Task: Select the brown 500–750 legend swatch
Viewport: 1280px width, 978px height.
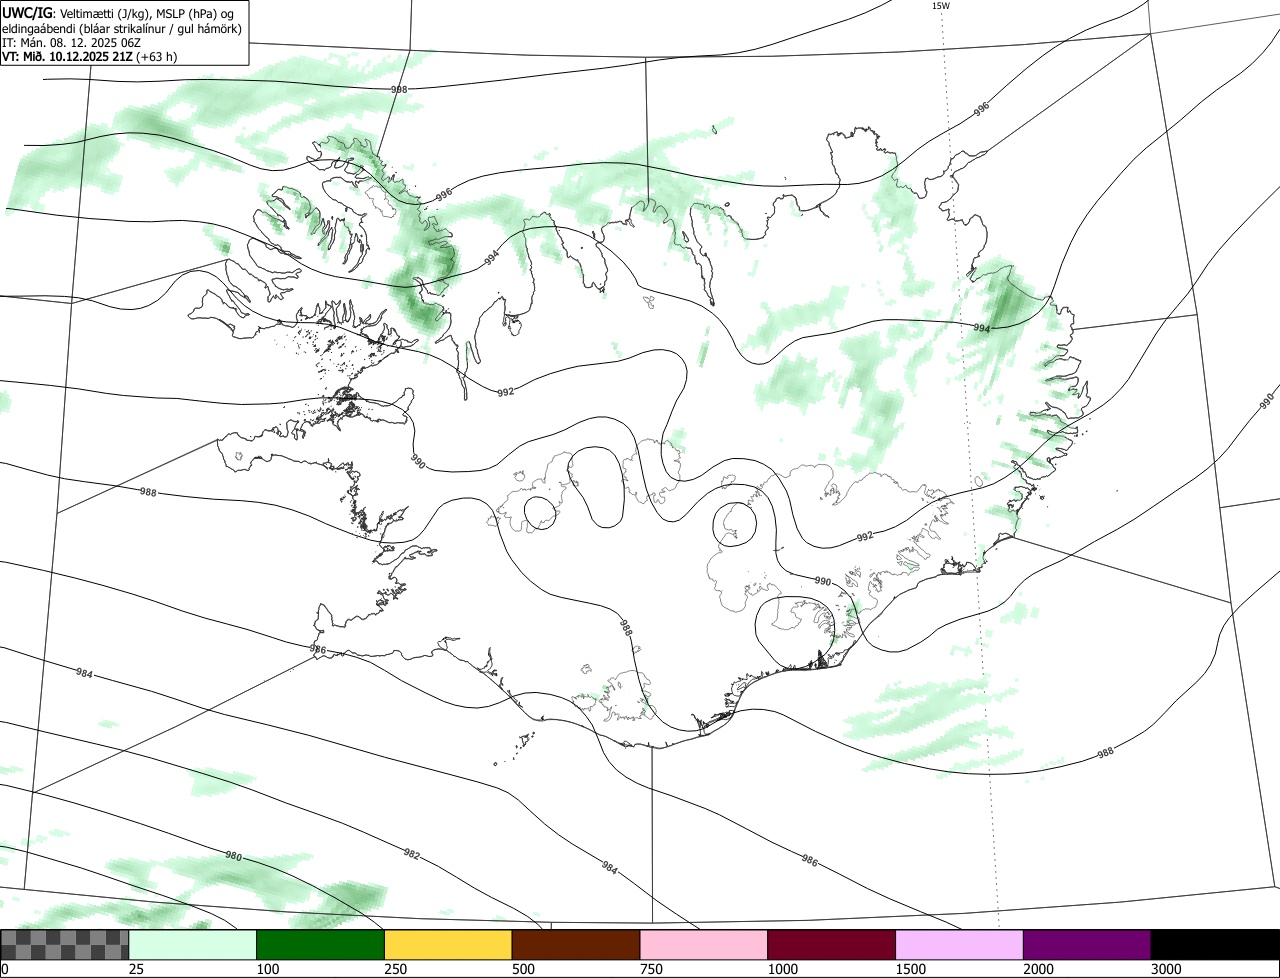Action: (576, 945)
